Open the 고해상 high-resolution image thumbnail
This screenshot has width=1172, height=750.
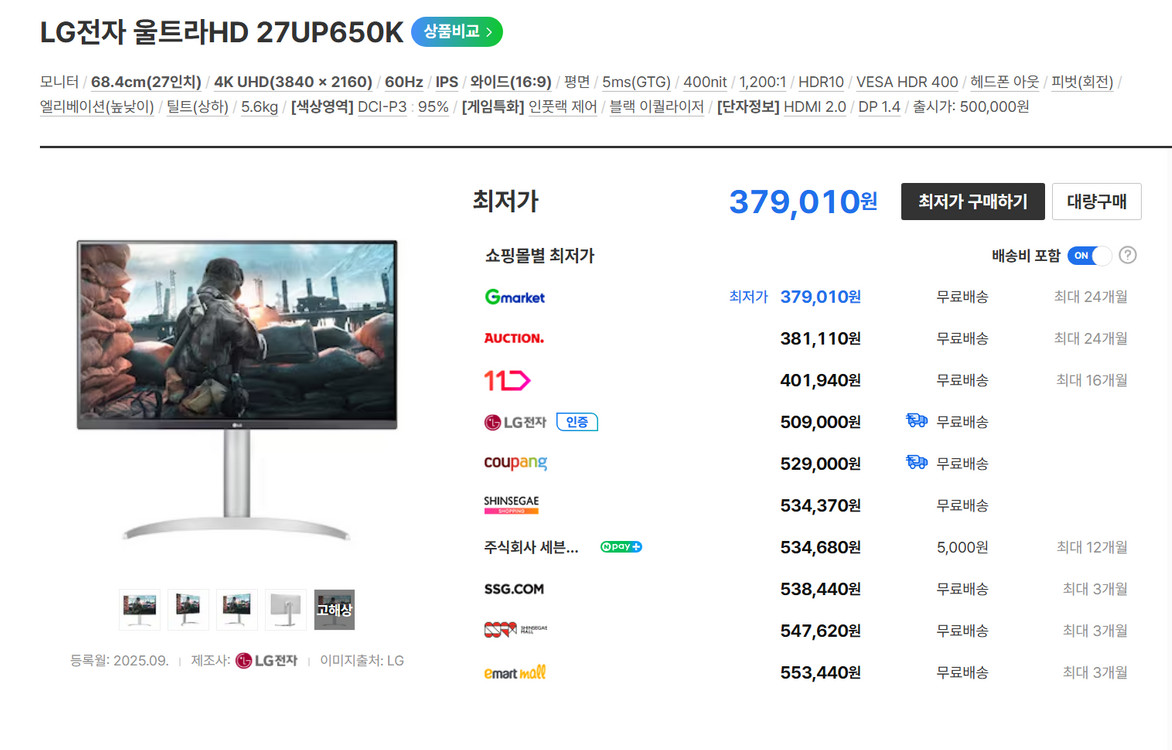pyautogui.click(x=334, y=609)
